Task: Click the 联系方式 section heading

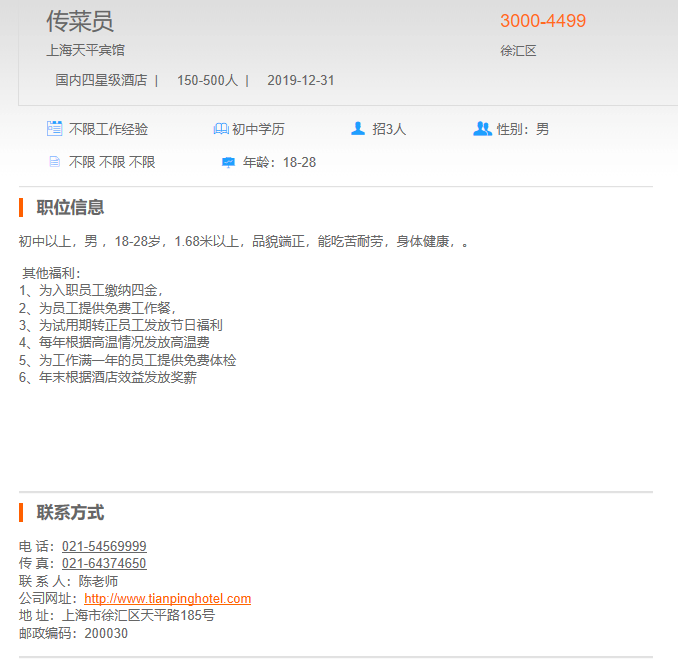Action: click(70, 512)
